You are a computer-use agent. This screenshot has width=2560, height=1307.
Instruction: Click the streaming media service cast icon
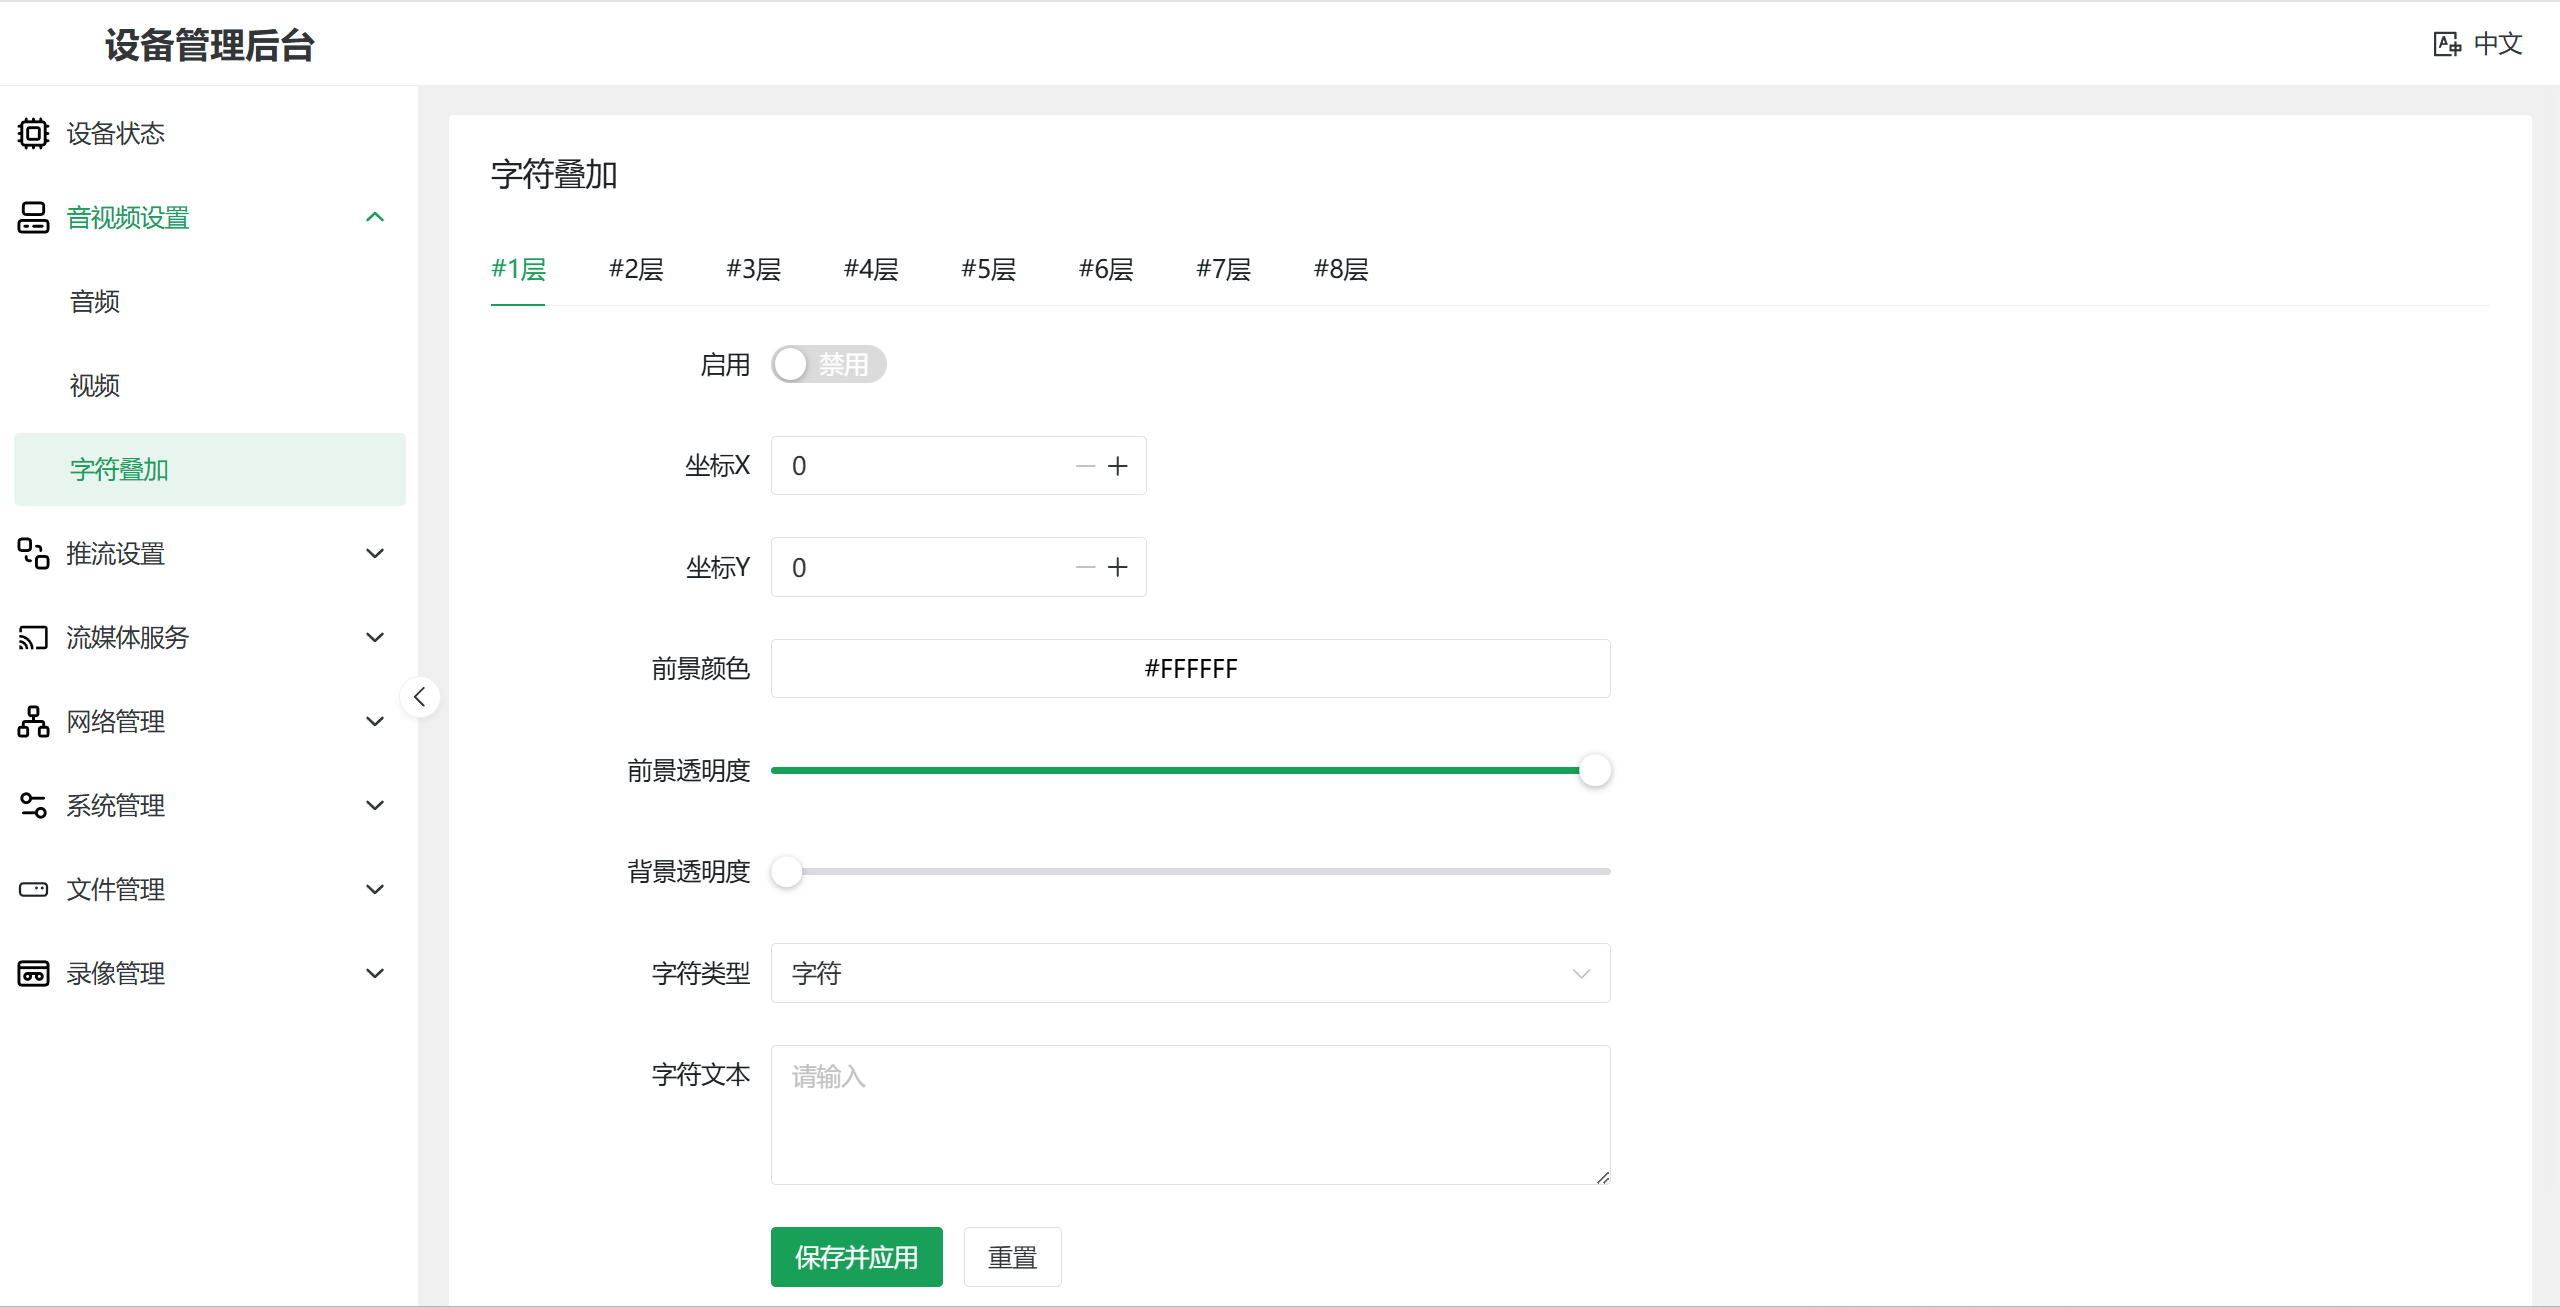click(x=33, y=637)
